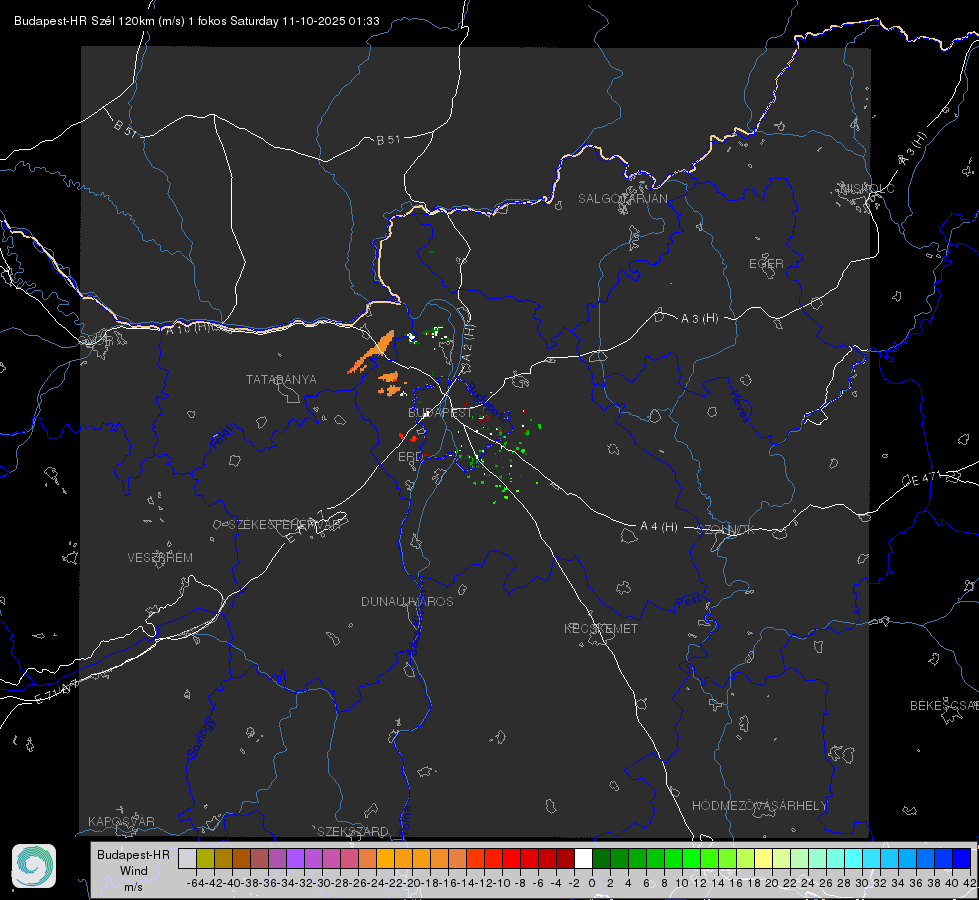Click the 'Somogy' county label
The height and width of the screenshot is (900, 979).
click(200, 738)
